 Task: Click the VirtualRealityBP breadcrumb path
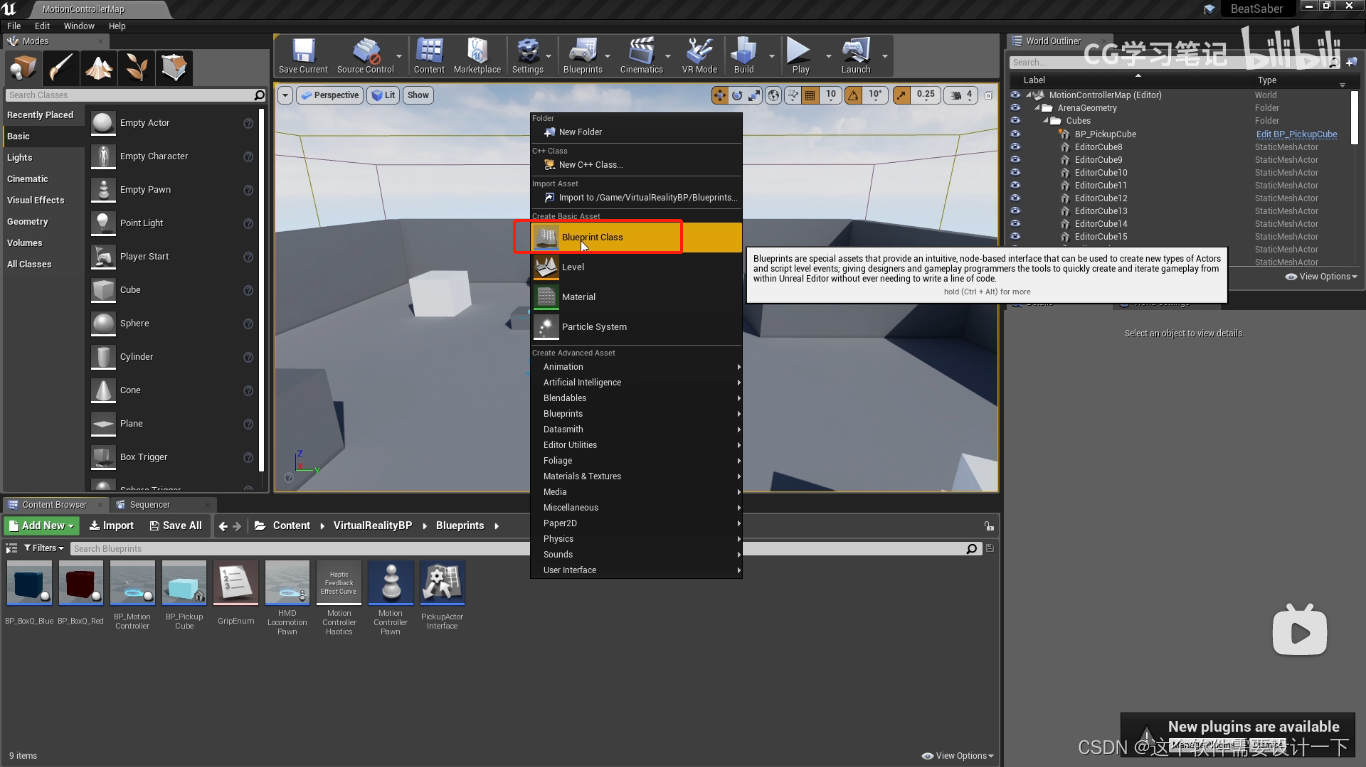pyautogui.click(x=372, y=525)
